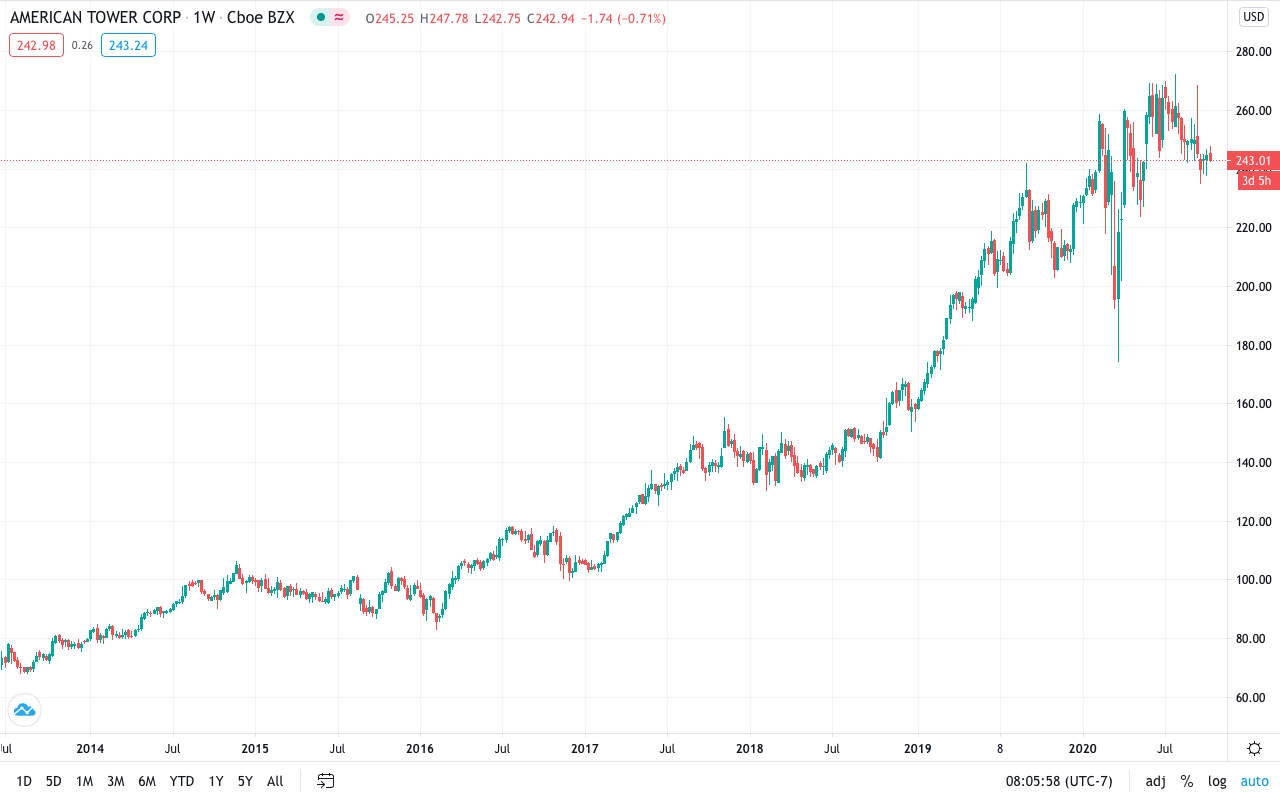Toggle log scale mode
The width and height of the screenshot is (1280, 800).
tap(1217, 781)
